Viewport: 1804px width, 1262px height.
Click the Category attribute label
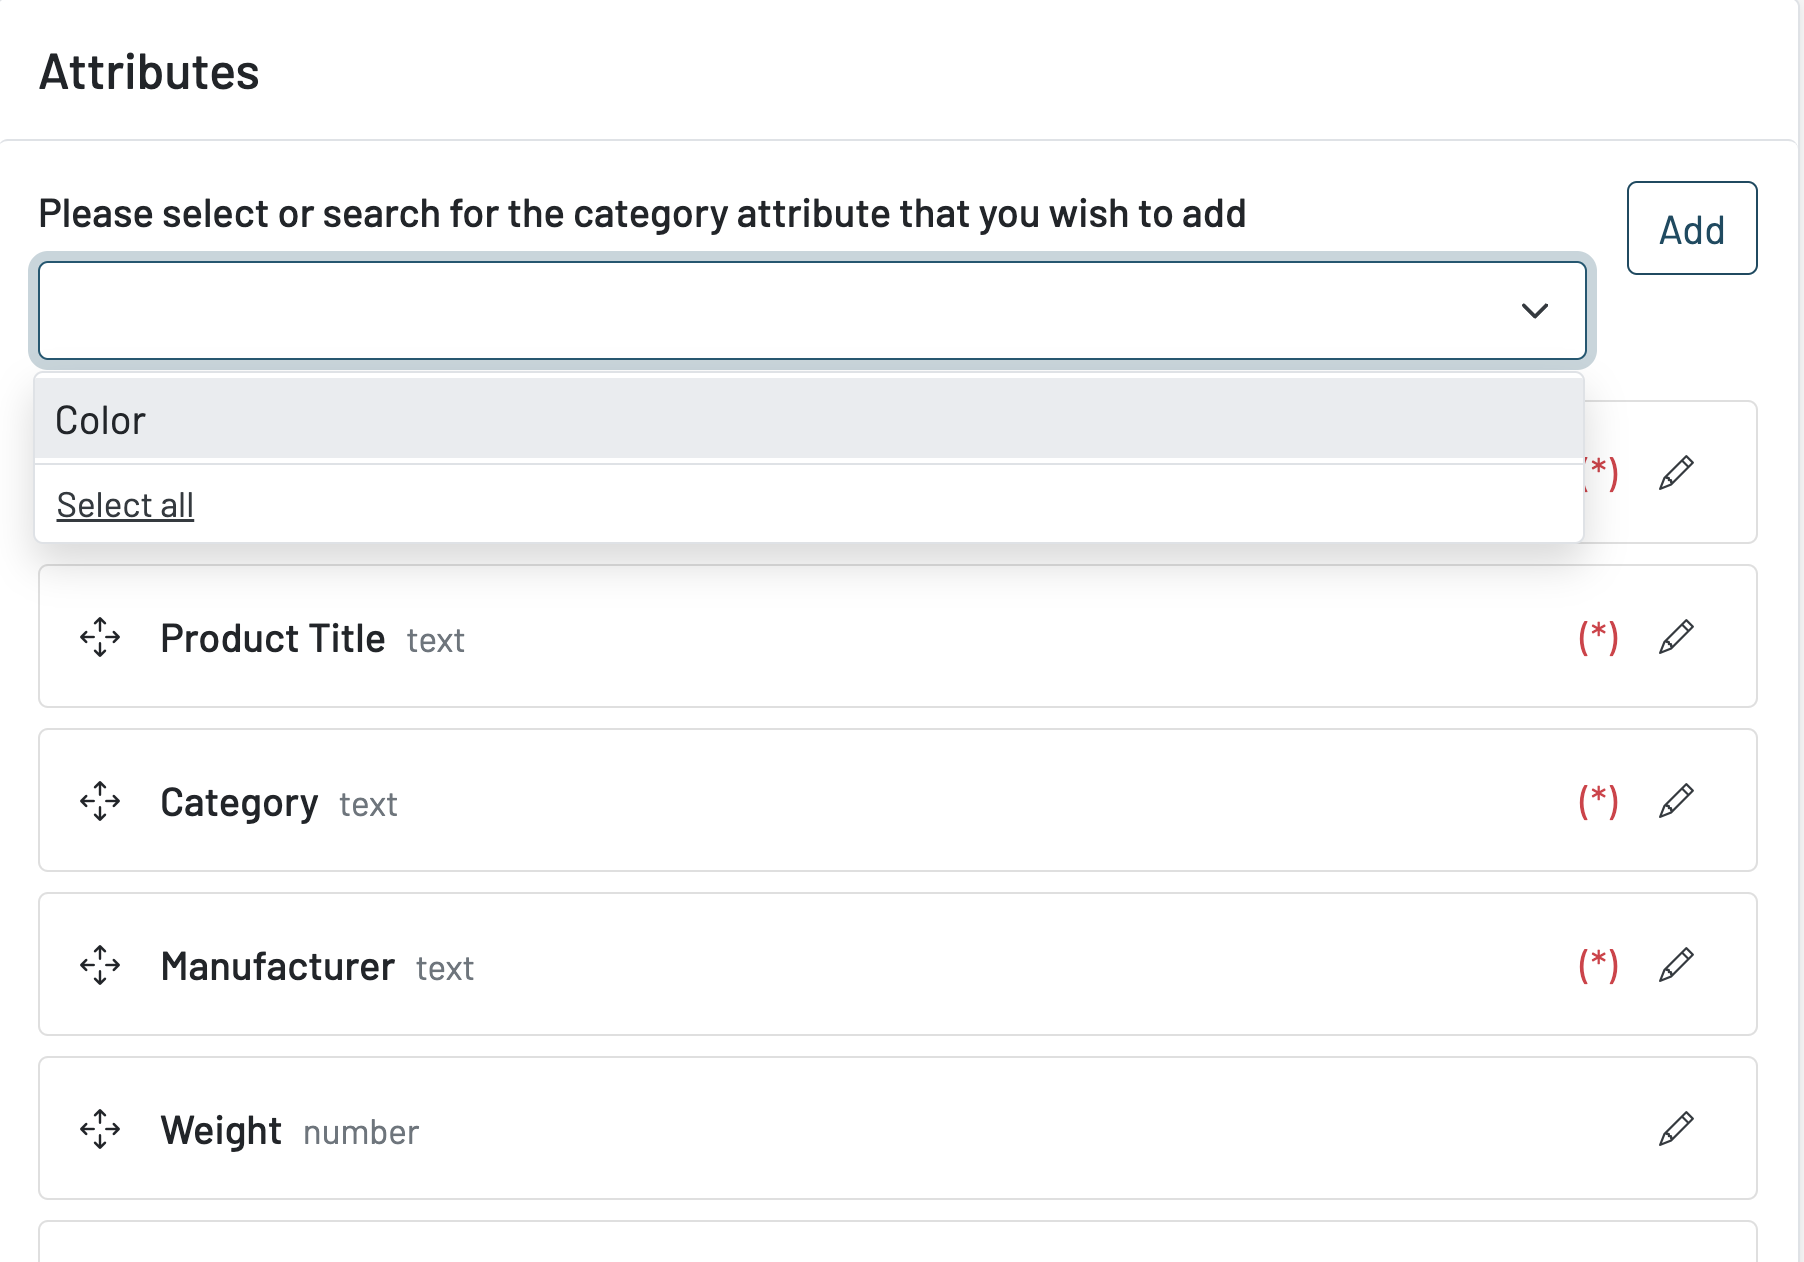[239, 803]
